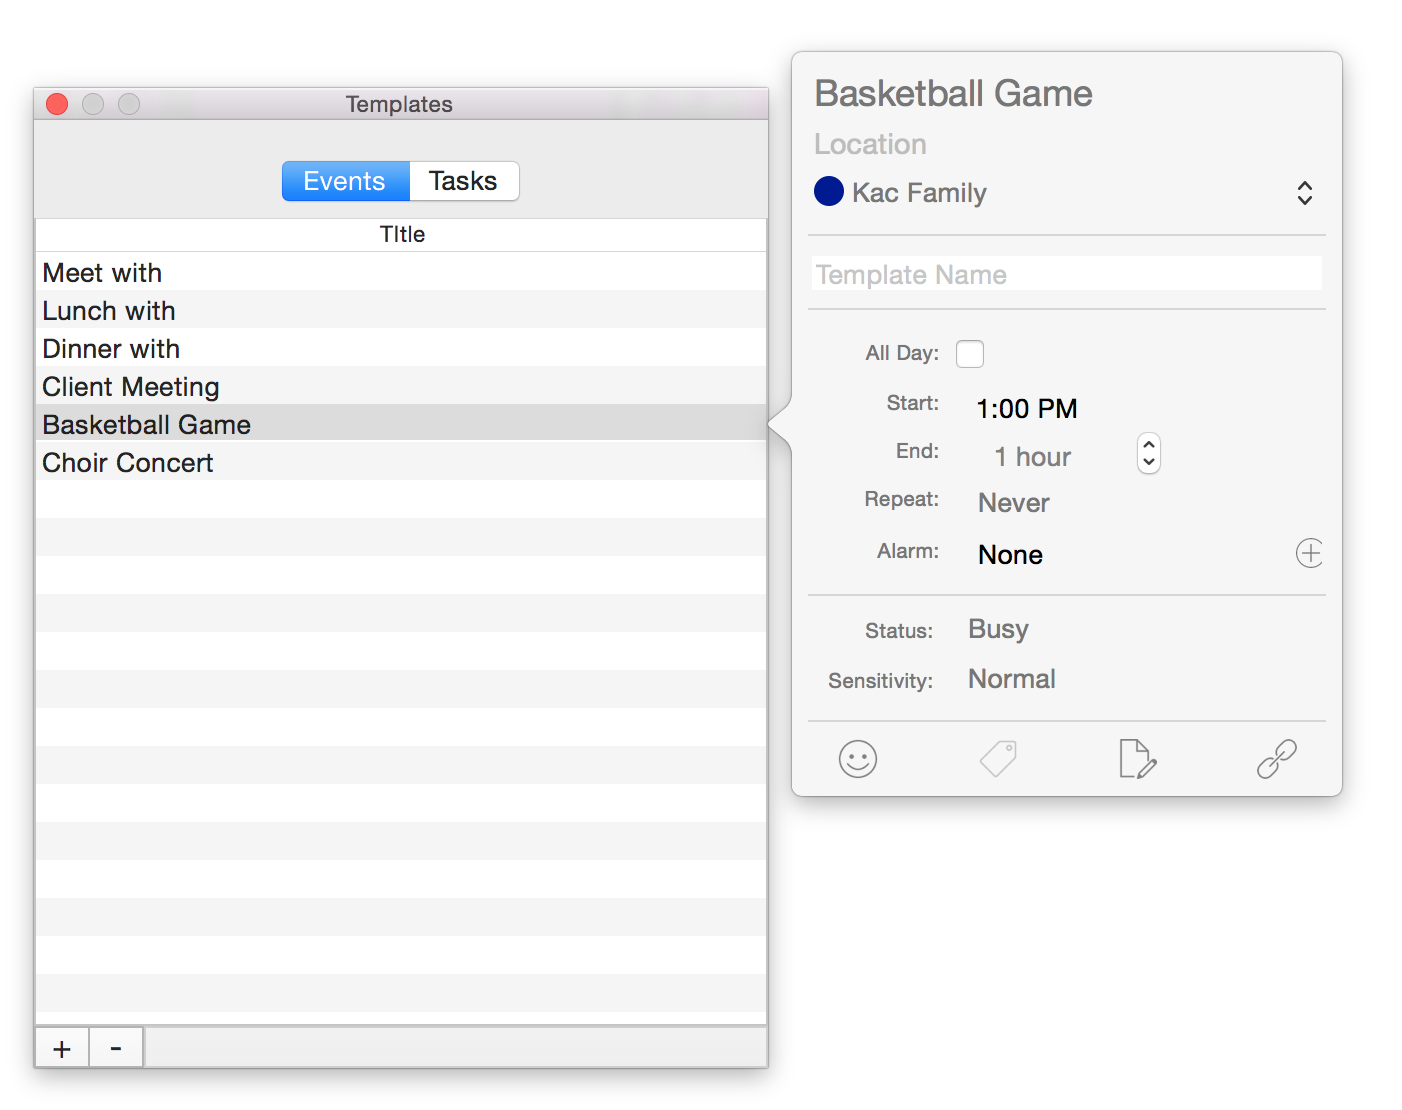The image size is (1402, 1110).
Task: Select the Events tab
Action: 345,181
